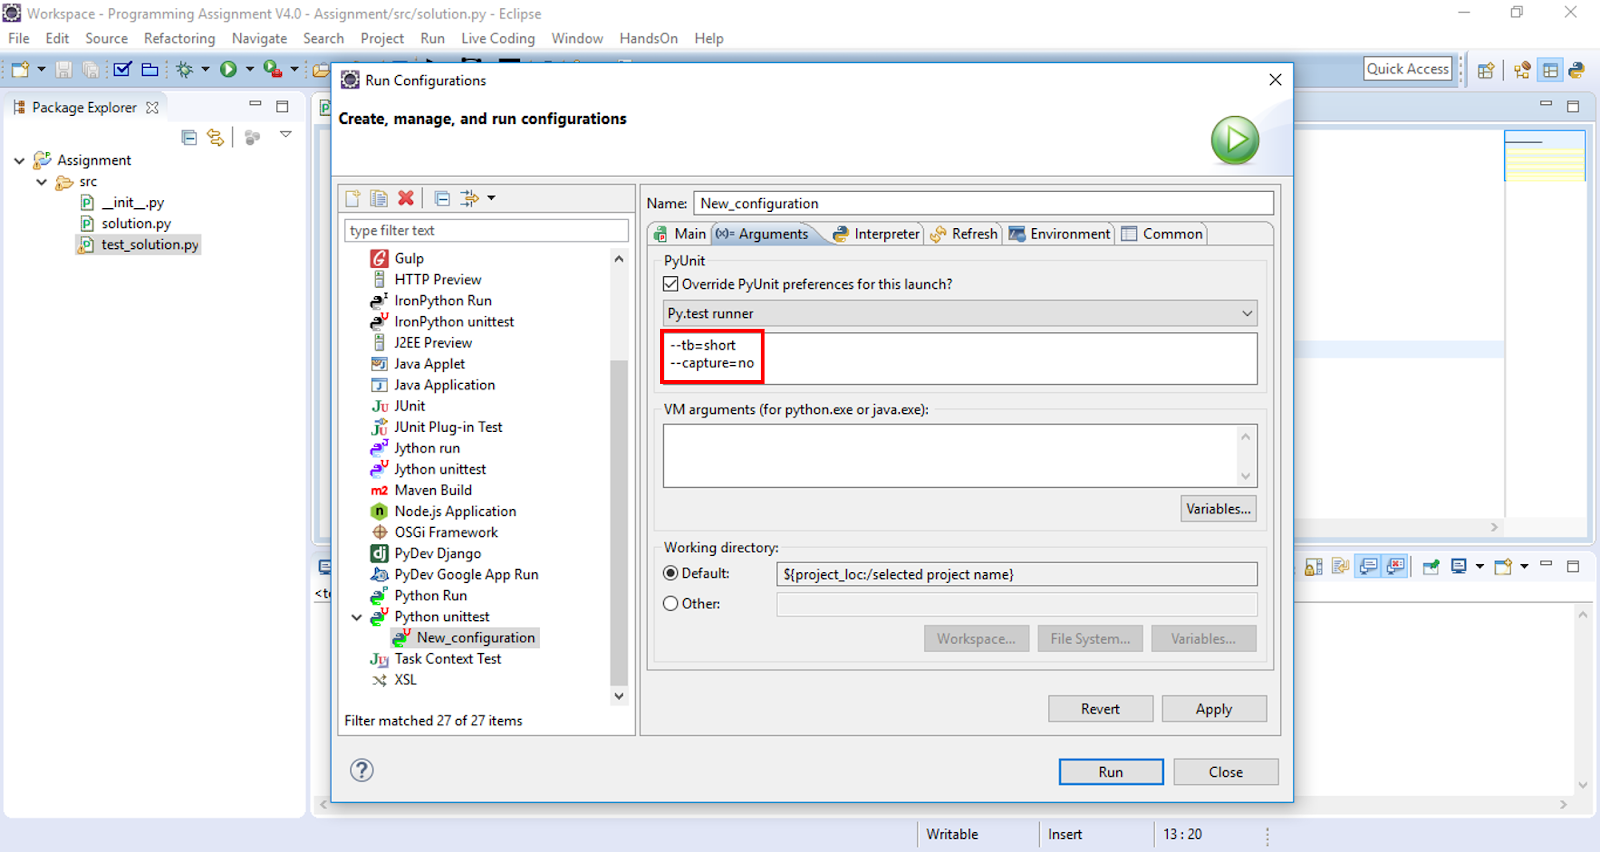This screenshot has height=852, width=1600.
Task: Open the New wizard dropdown arrow
Action: pyautogui.click(x=41, y=69)
